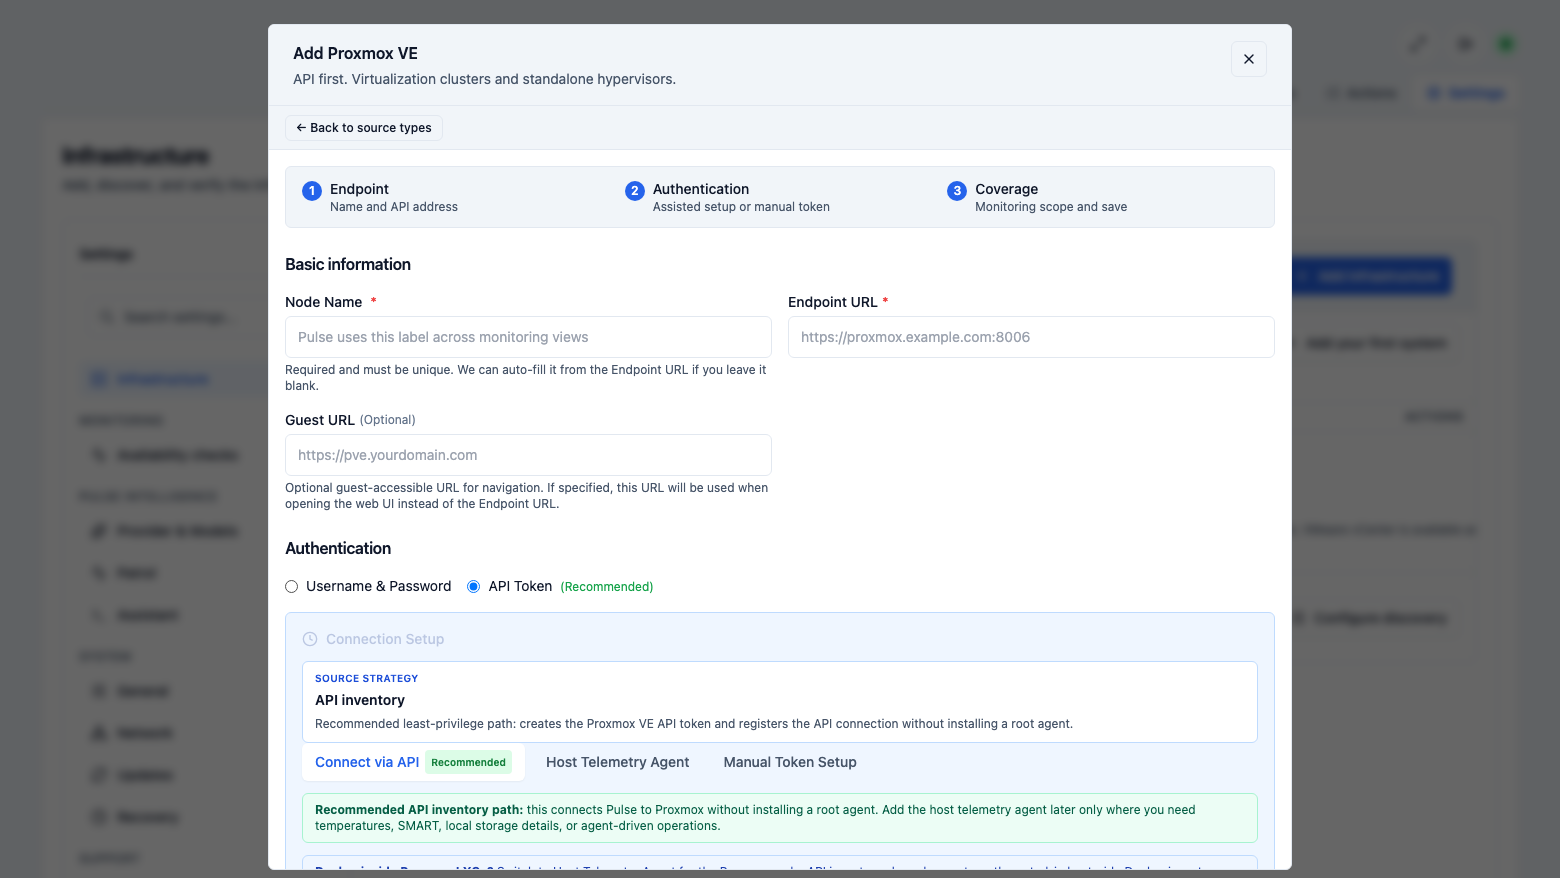The height and width of the screenshot is (878, 1560).
Task: Click the Connection Setup clock icon
Action: [310, 639]
